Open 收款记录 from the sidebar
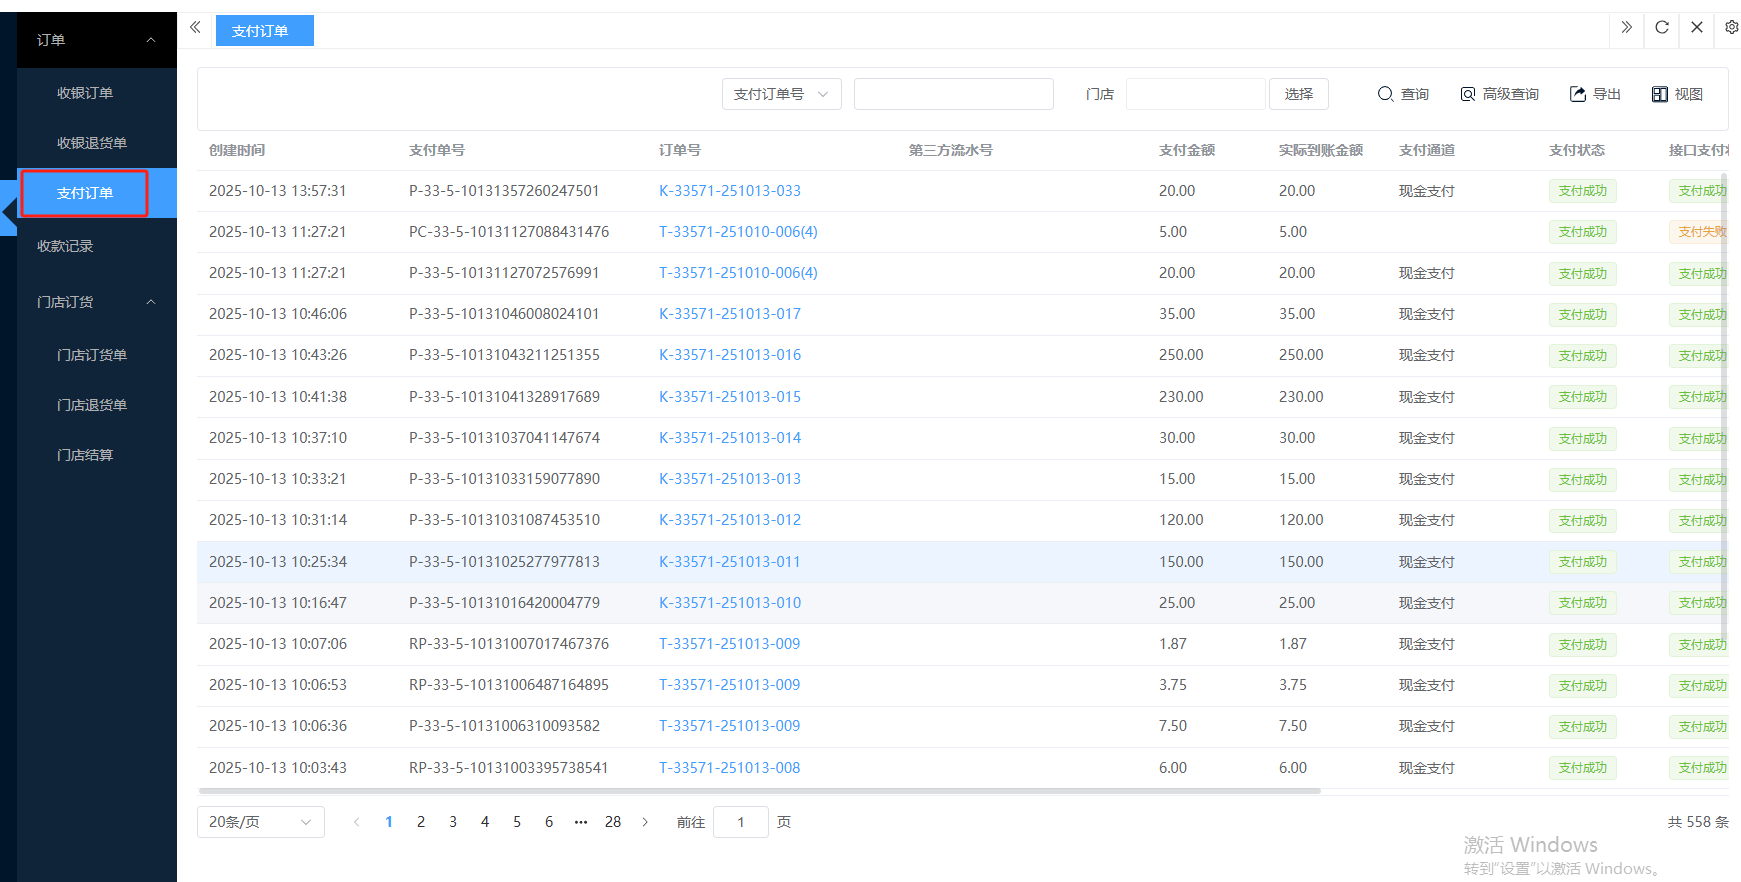Screen dimensions: 1741x882 [x=65, y=246]
